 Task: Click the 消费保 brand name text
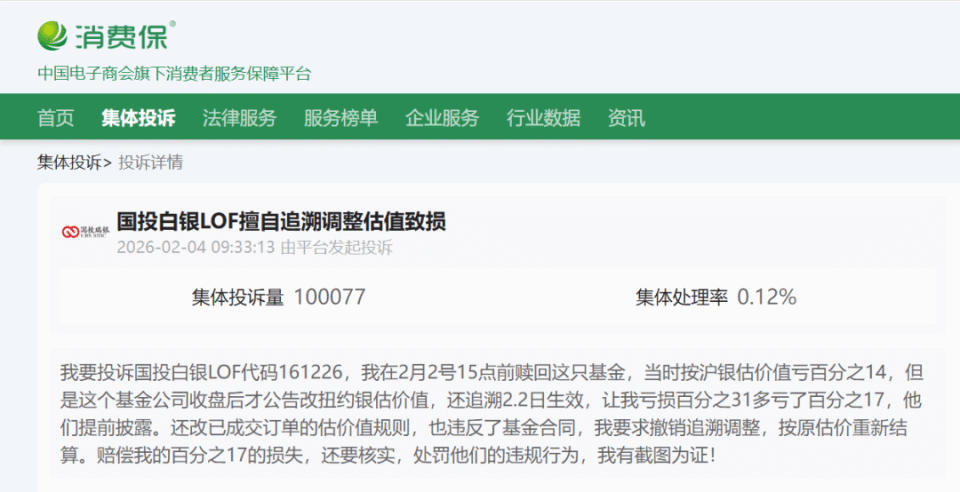(122, 36)
